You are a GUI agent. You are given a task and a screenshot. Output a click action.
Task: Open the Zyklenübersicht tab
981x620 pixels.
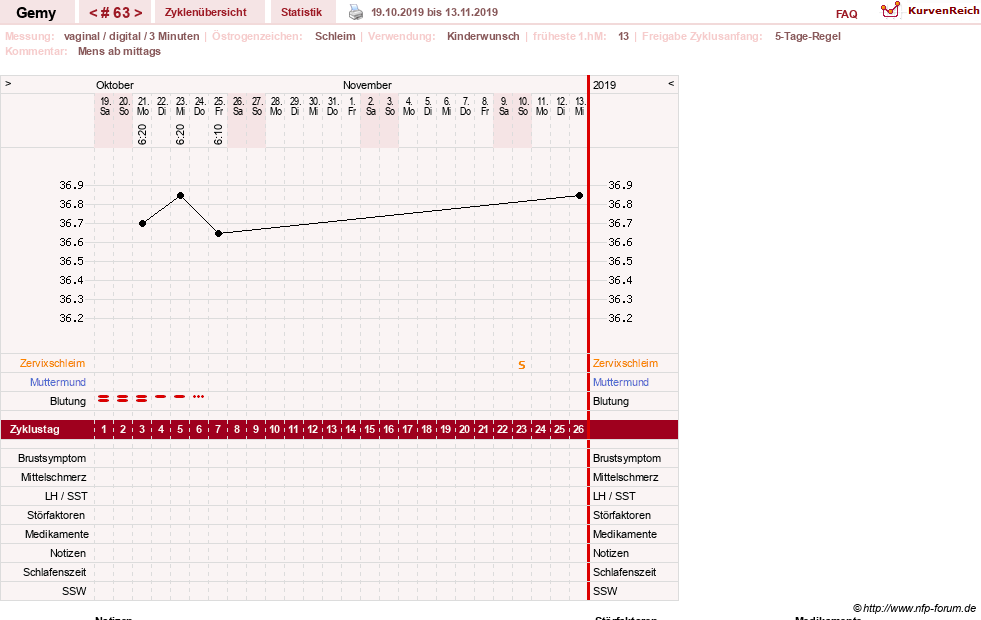coord(206,12)
